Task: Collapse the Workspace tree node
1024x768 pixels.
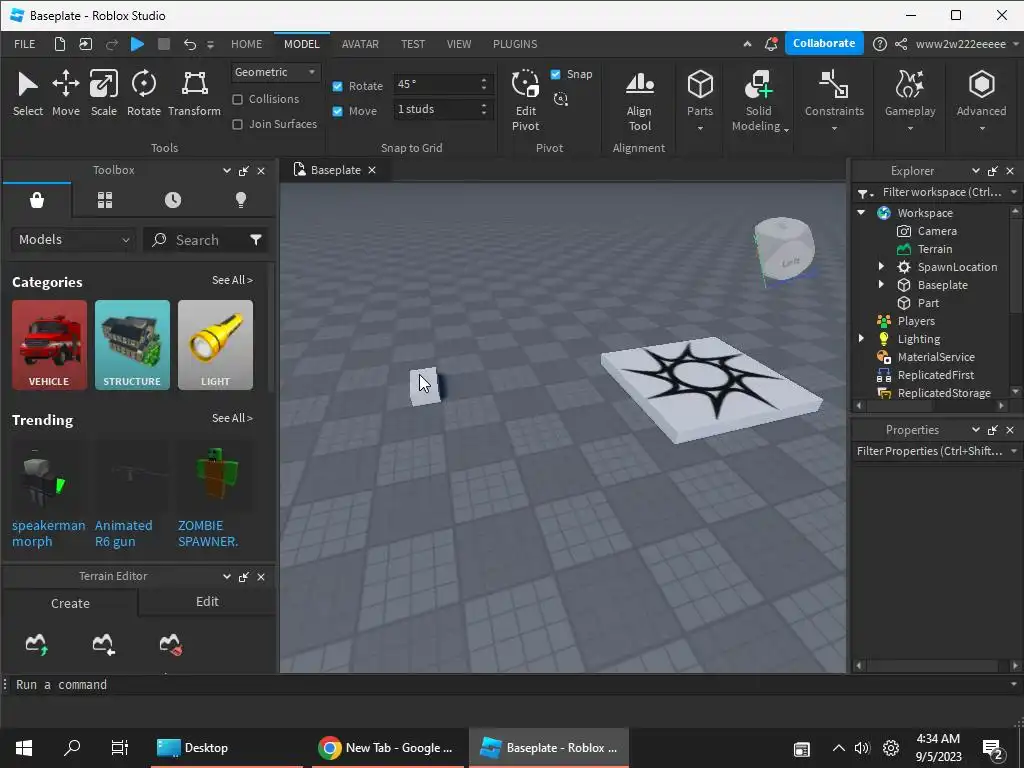Action: pyautogui.click(x=861, y=212)
